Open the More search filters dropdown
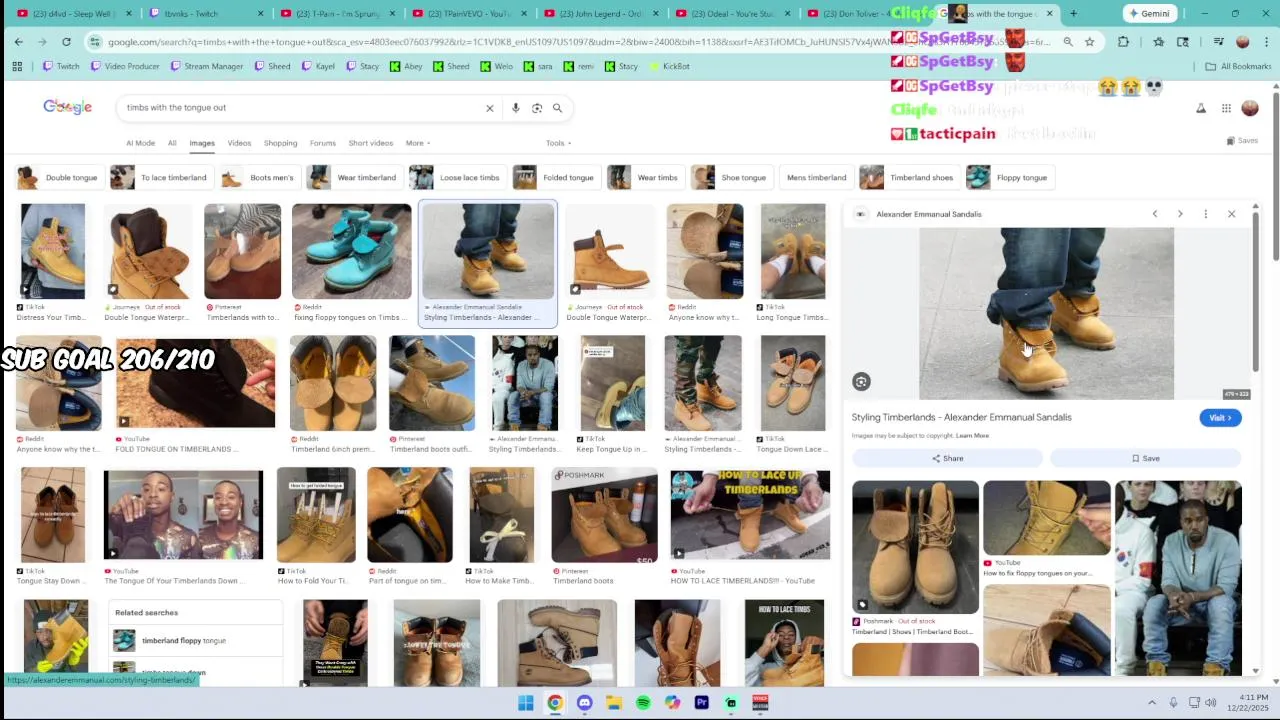1280x720 pixels. pyautogui.click(x=417, y=143)
